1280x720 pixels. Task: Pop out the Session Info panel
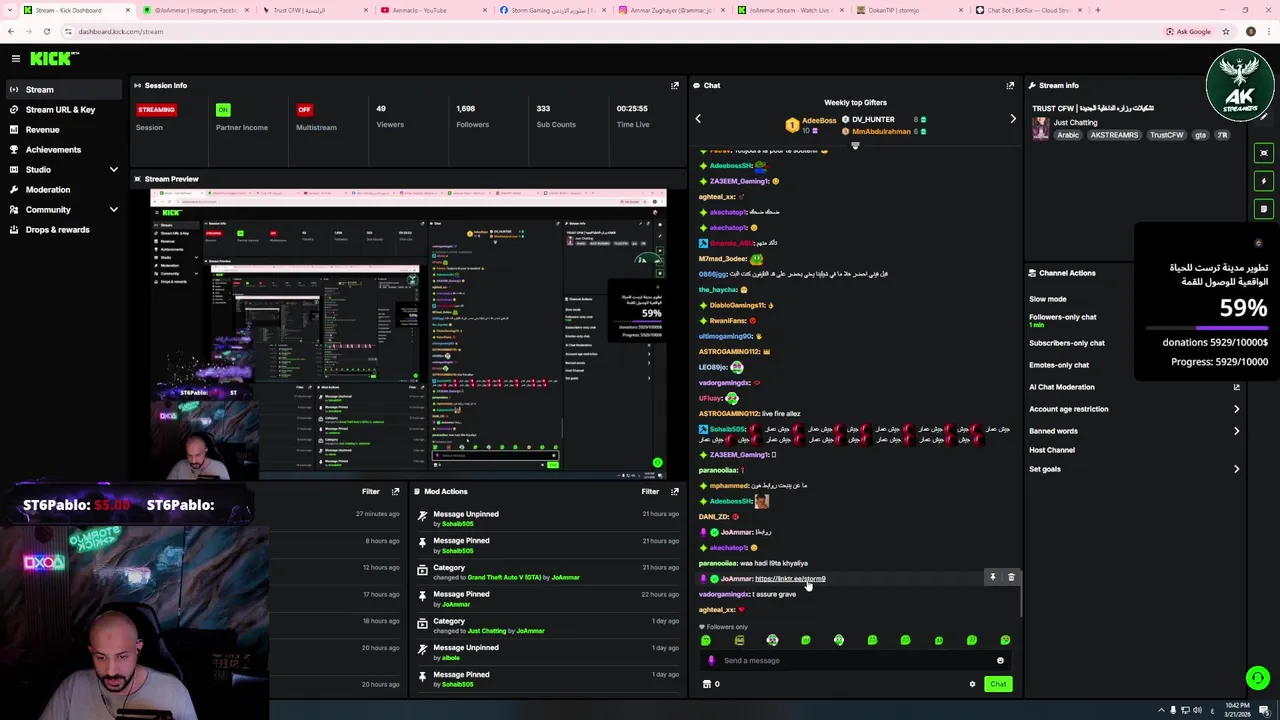675,86
